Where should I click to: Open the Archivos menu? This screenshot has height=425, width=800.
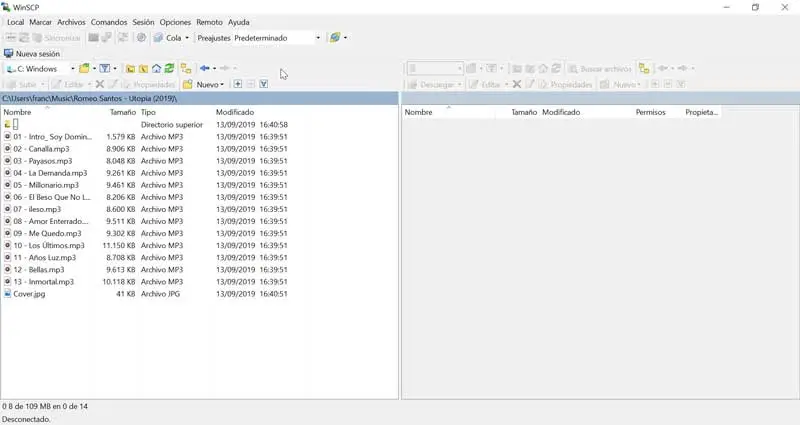click(71, 22)
